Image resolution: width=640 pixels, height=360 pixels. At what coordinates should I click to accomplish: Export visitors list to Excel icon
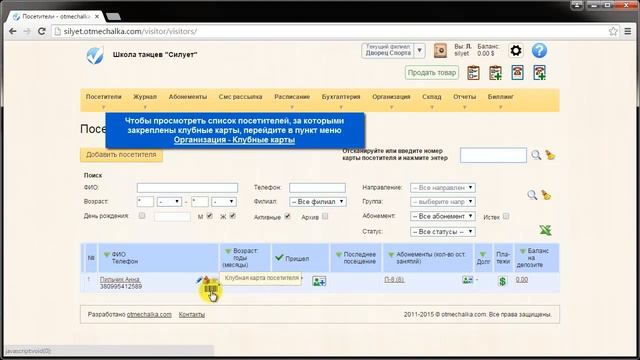pos(545,230)
